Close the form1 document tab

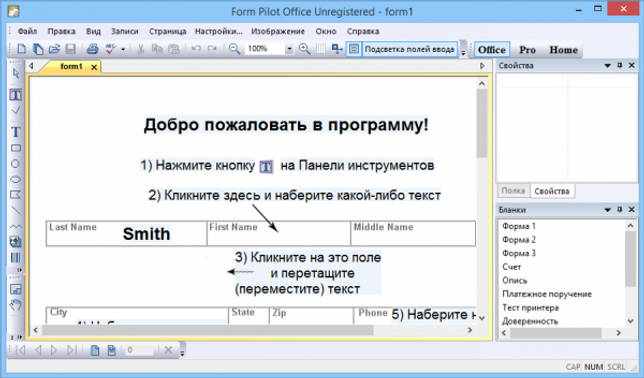tap(94, 67)
